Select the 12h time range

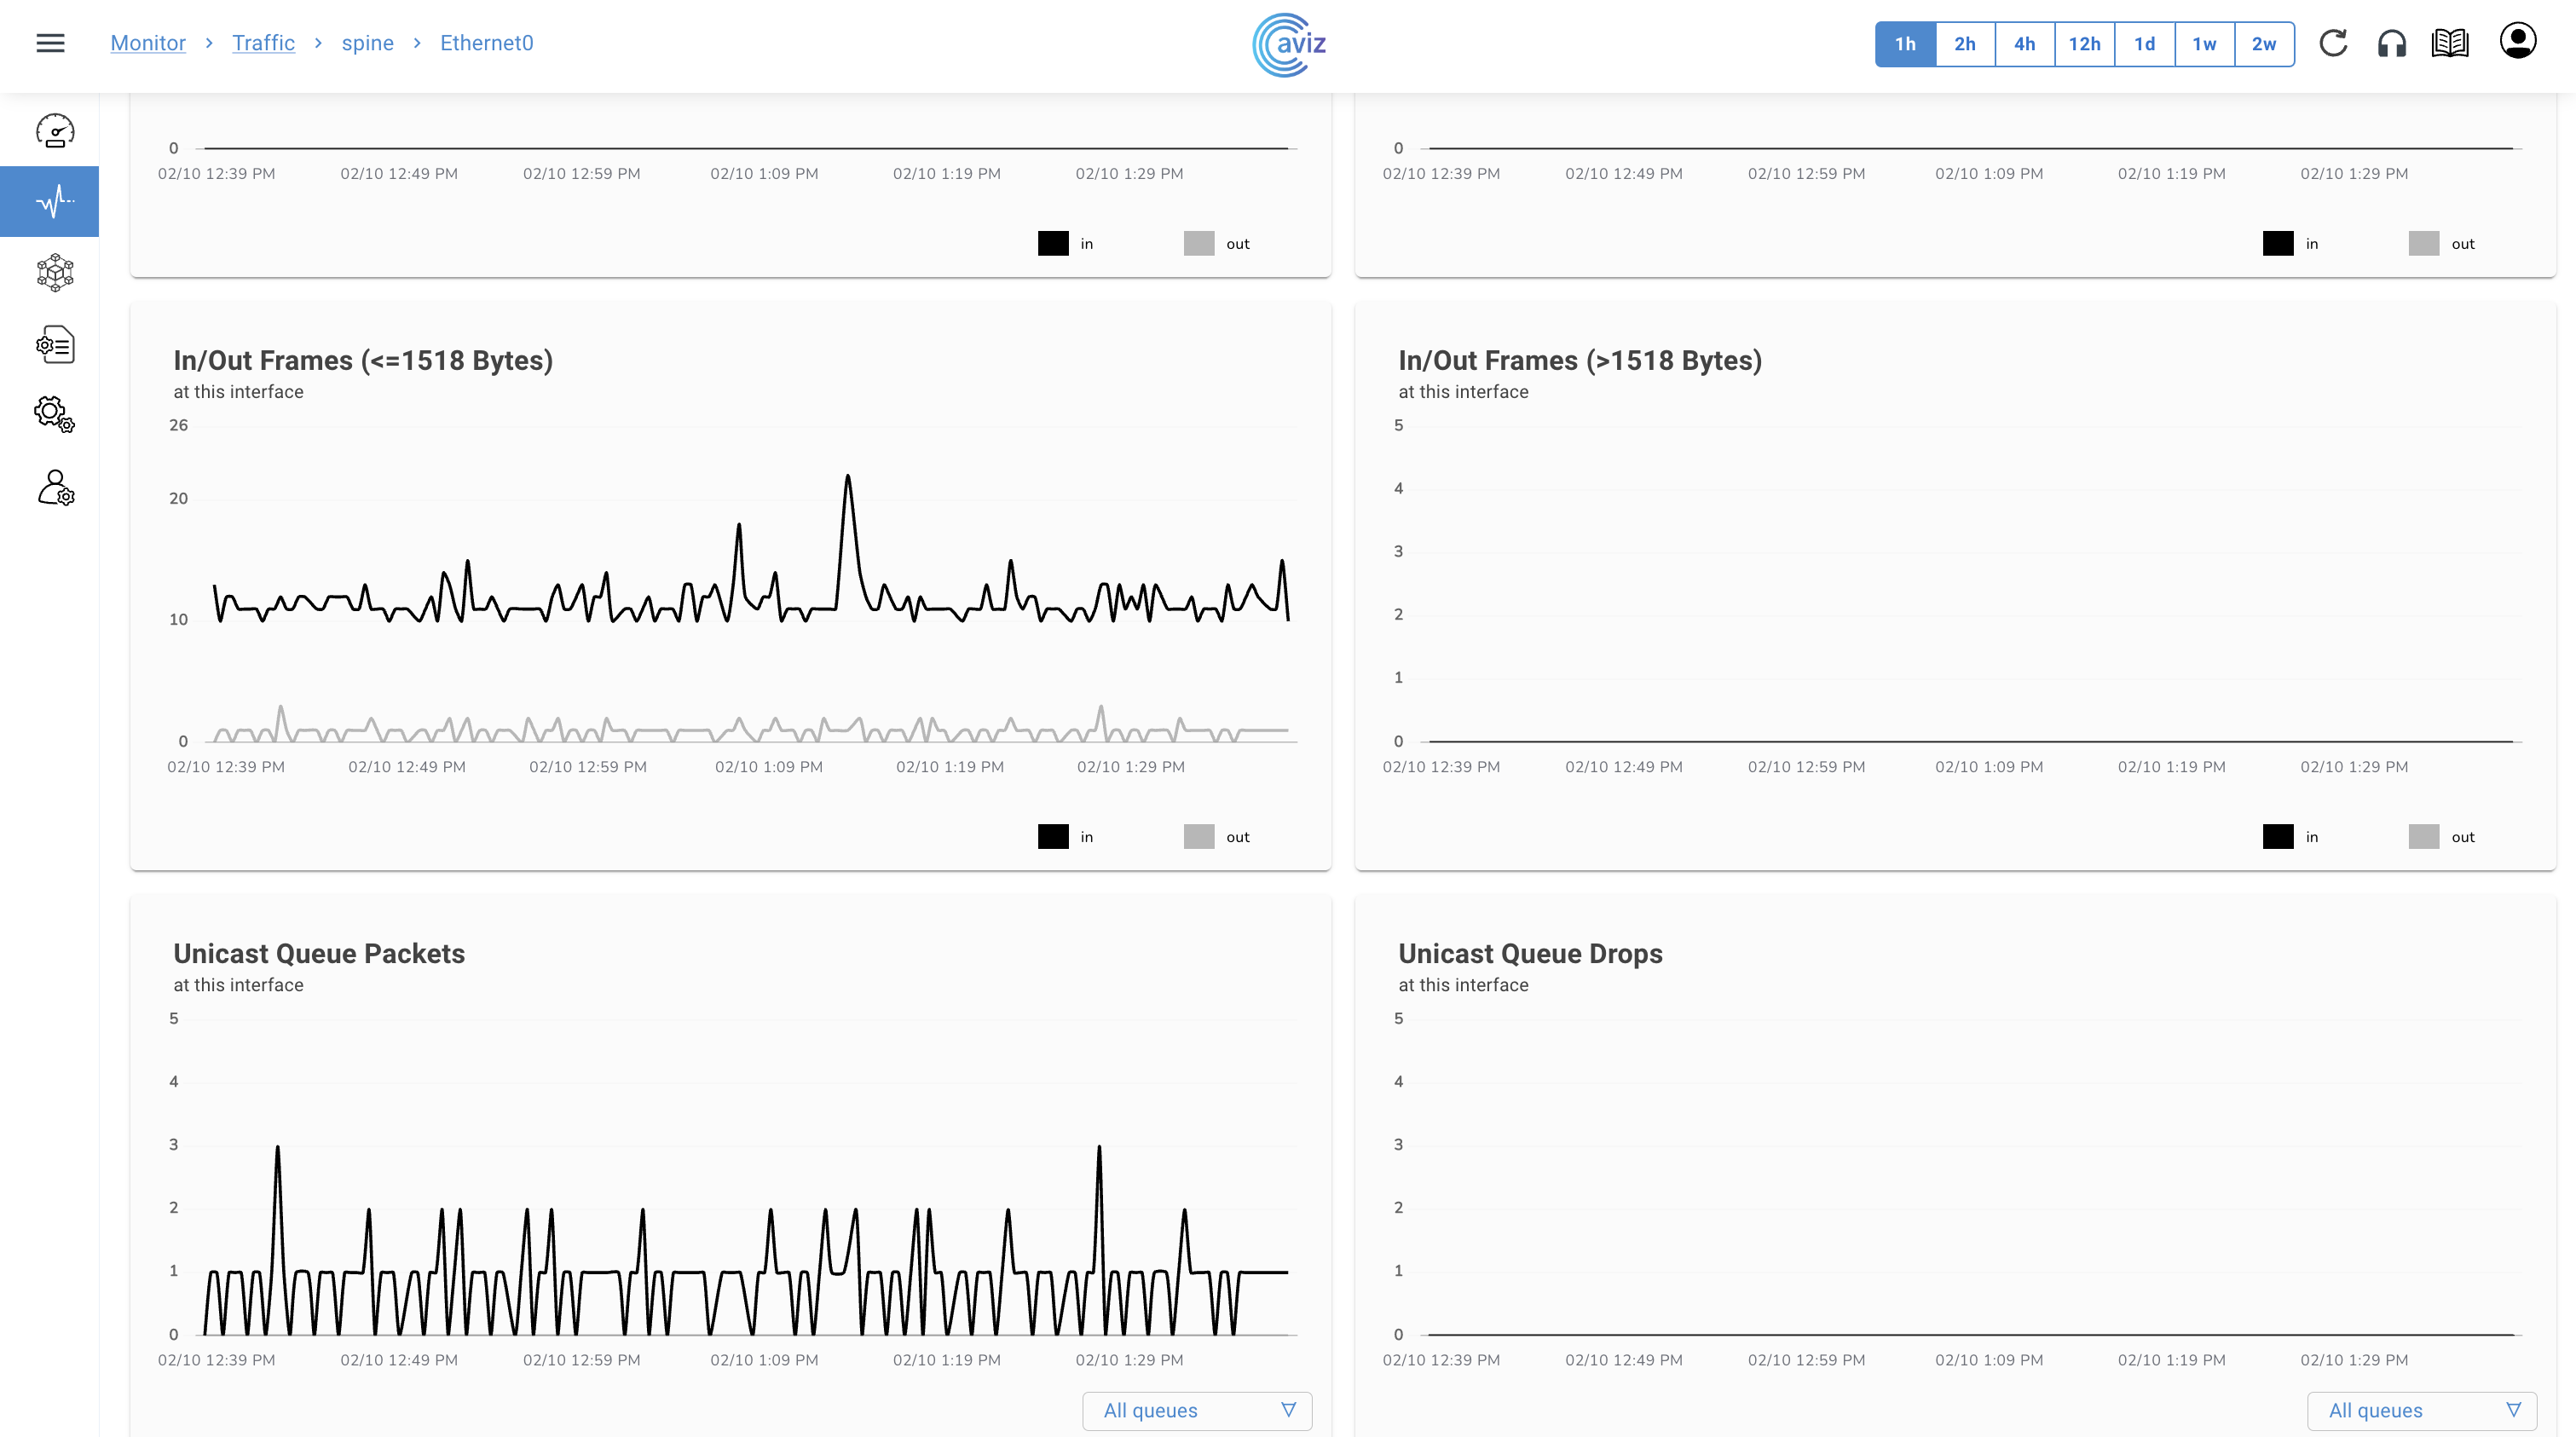tap(2084, 44)
